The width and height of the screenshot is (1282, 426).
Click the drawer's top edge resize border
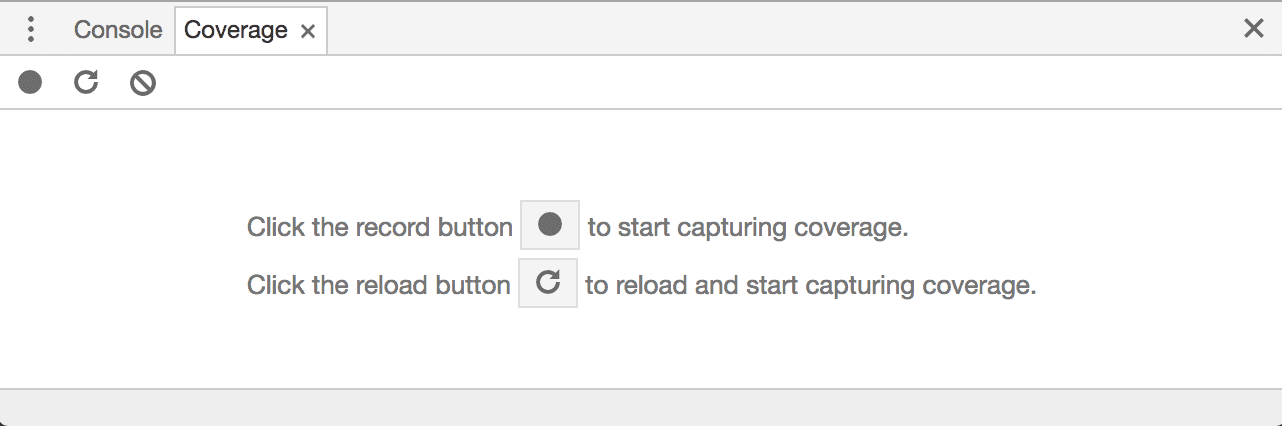[640, 2]
